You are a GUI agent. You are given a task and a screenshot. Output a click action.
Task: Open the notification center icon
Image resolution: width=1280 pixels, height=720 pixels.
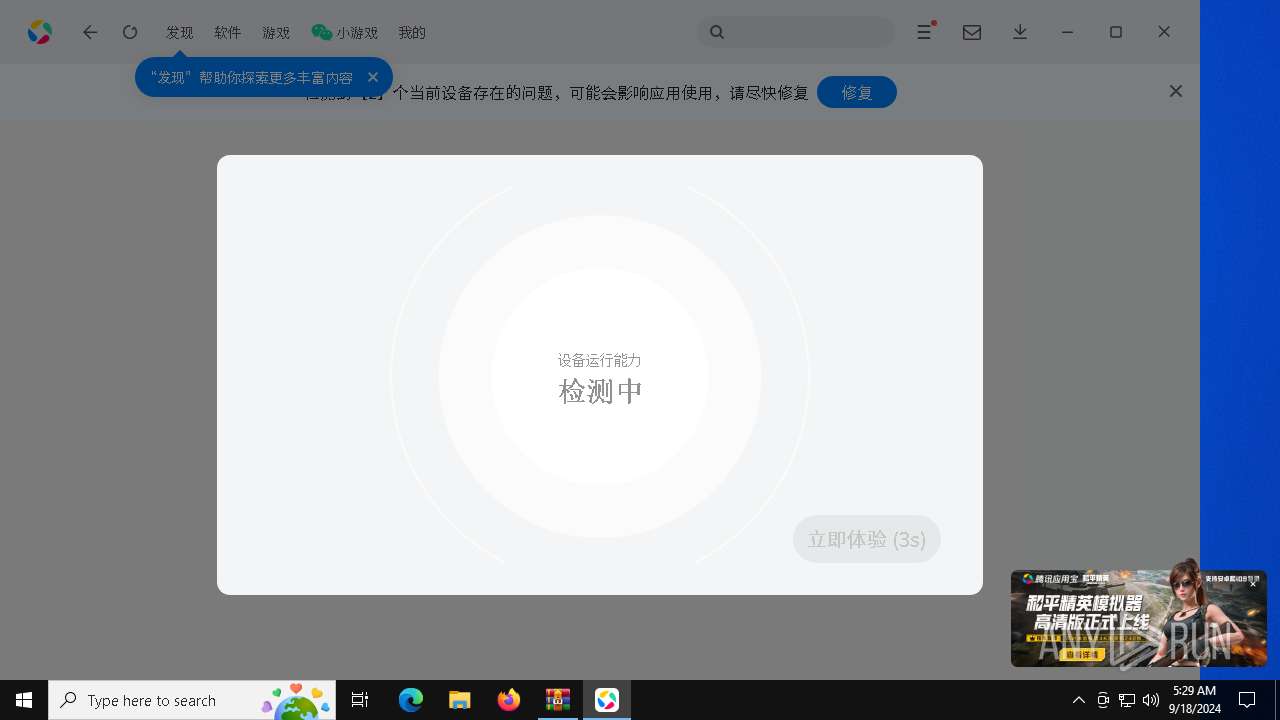point(1247,700)
